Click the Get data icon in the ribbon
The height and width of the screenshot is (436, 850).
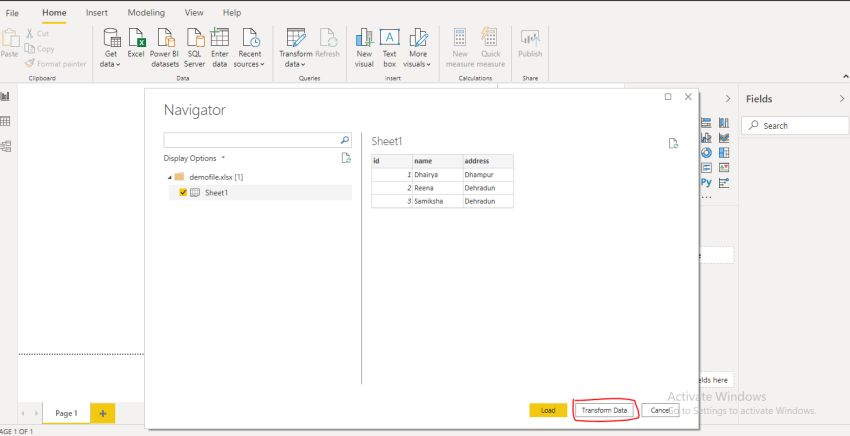(111, 38)
